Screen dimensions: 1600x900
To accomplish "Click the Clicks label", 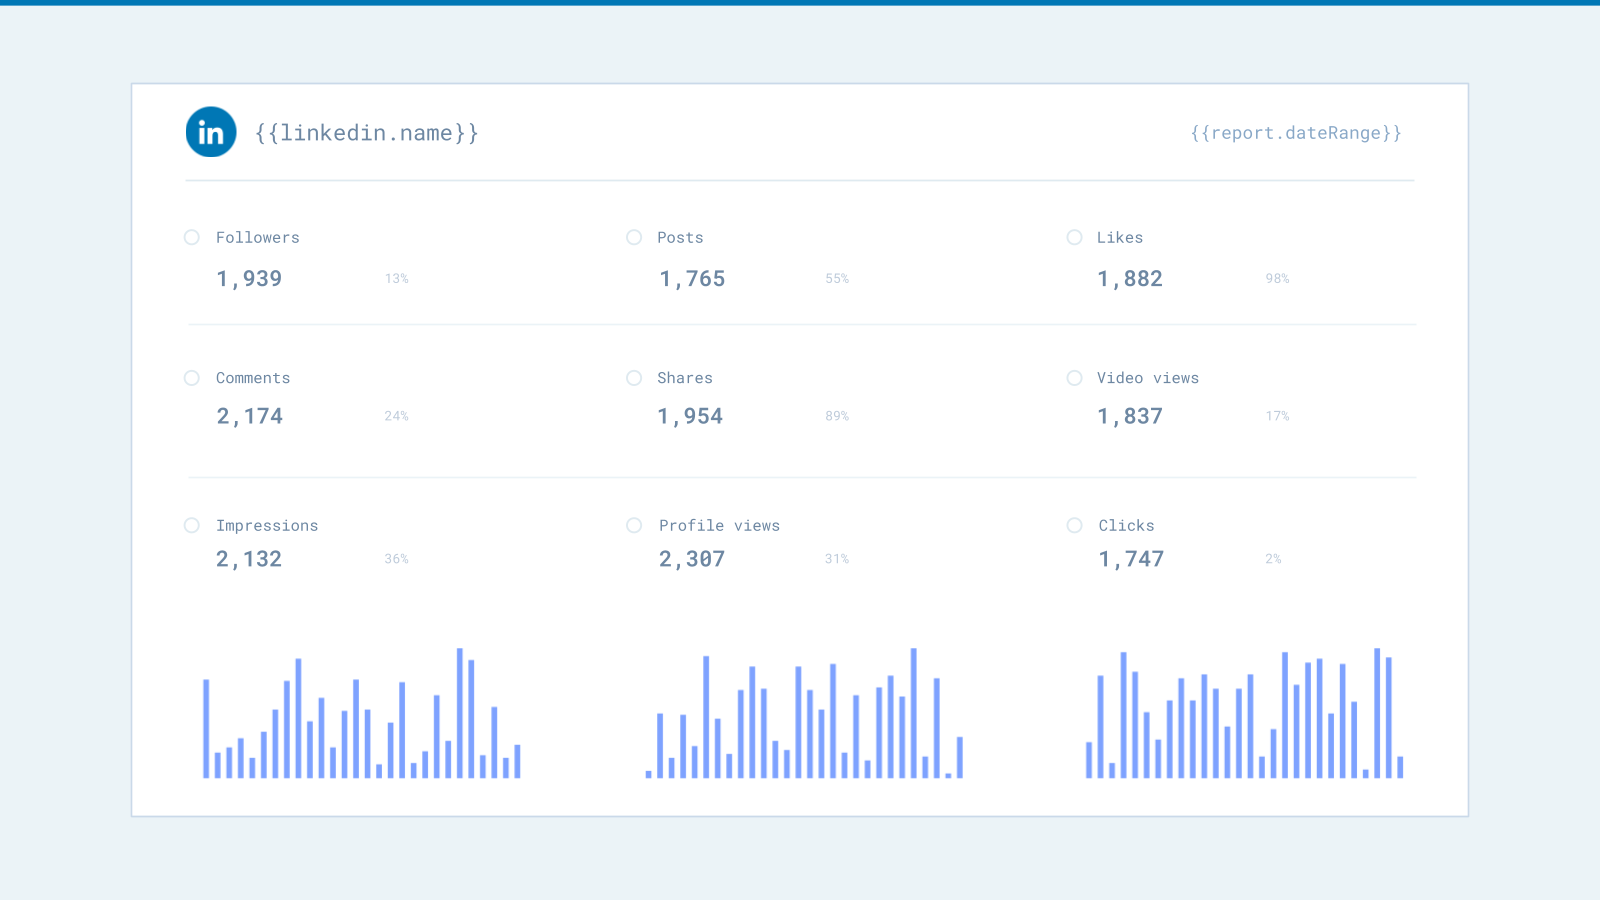I will pyautogui.click(x=1126, y=526).
